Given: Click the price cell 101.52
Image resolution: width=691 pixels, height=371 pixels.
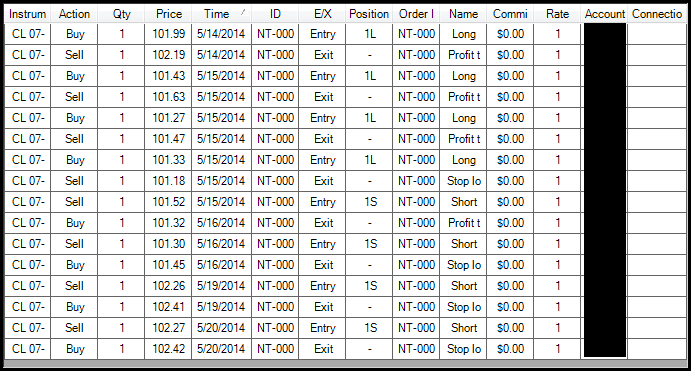Looking at the screenshot, I should (x=168, y=202).
